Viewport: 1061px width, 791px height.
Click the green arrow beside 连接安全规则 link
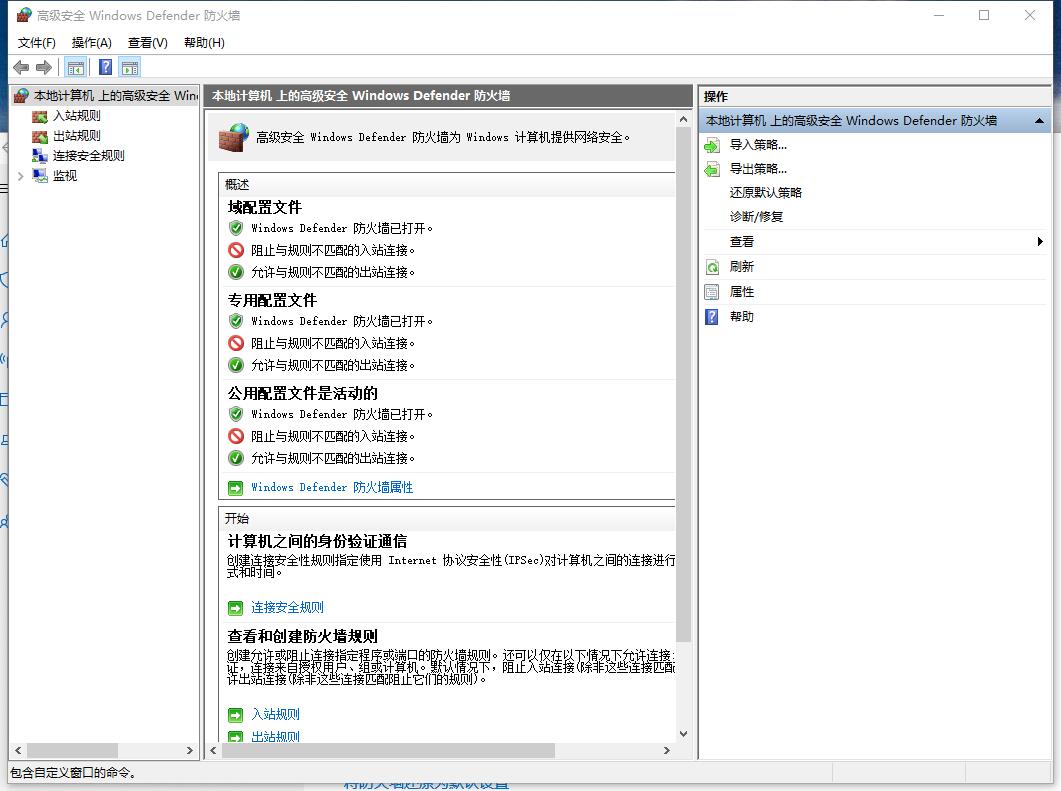235,608
